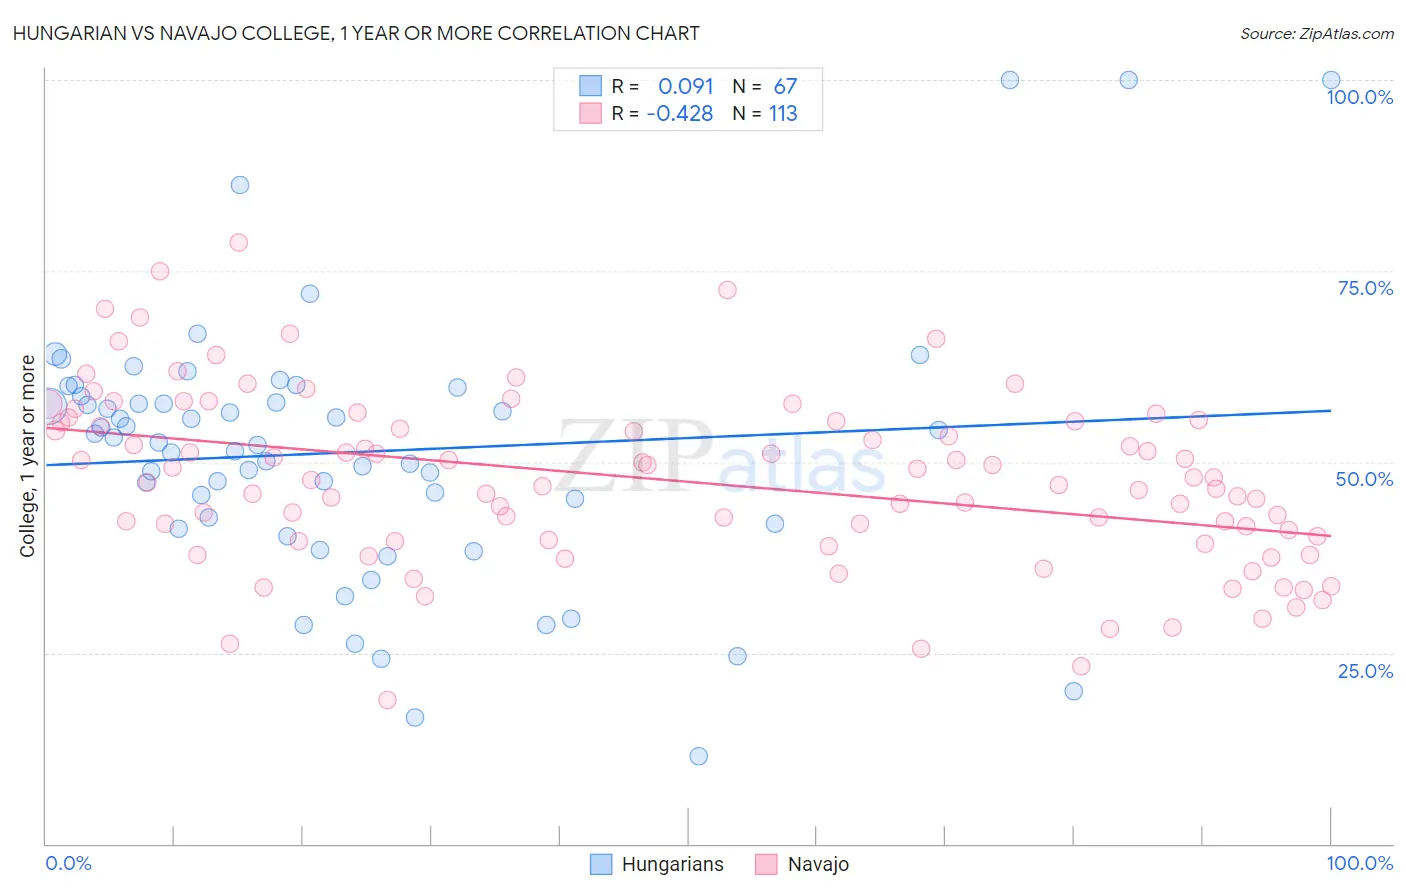Click the N = 113 statistic text
Image resolution: width=1406 pixels, height=892 pixels.
pos(765,113)
